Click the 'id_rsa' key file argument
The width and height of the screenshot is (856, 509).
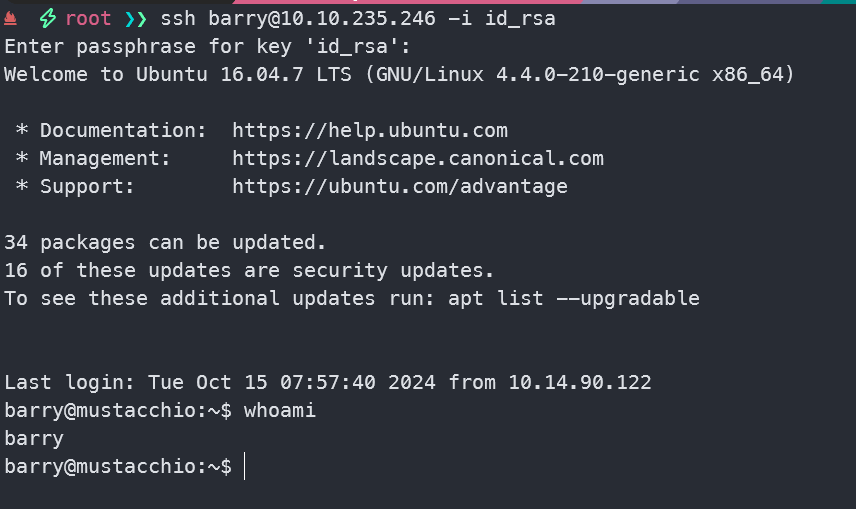point(520,19)
